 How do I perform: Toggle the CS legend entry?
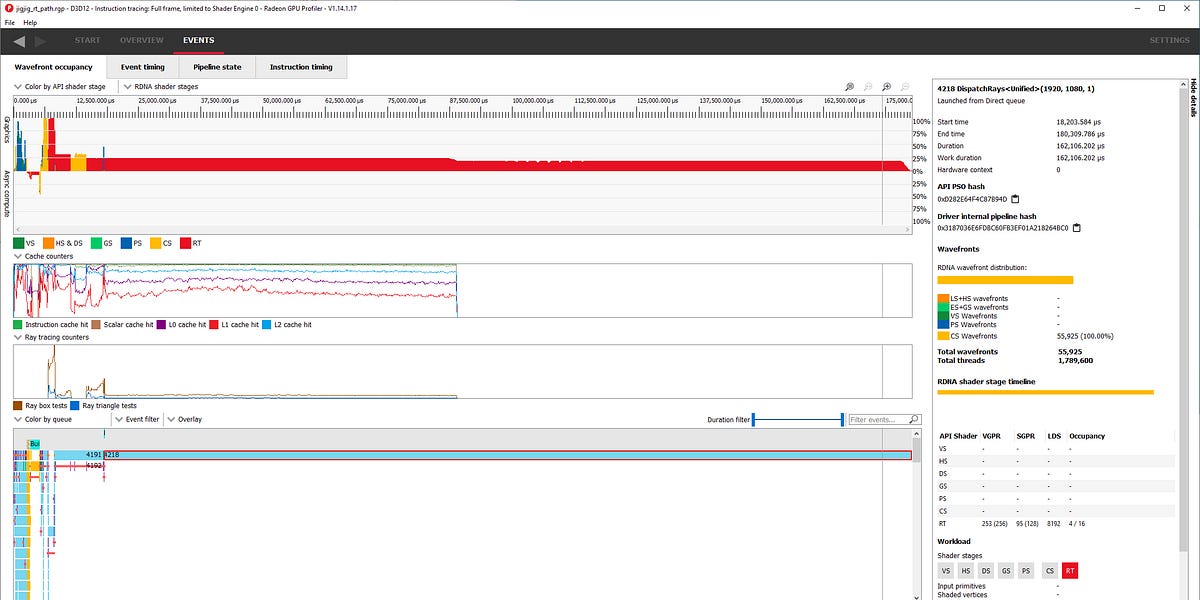coord(160,243)
